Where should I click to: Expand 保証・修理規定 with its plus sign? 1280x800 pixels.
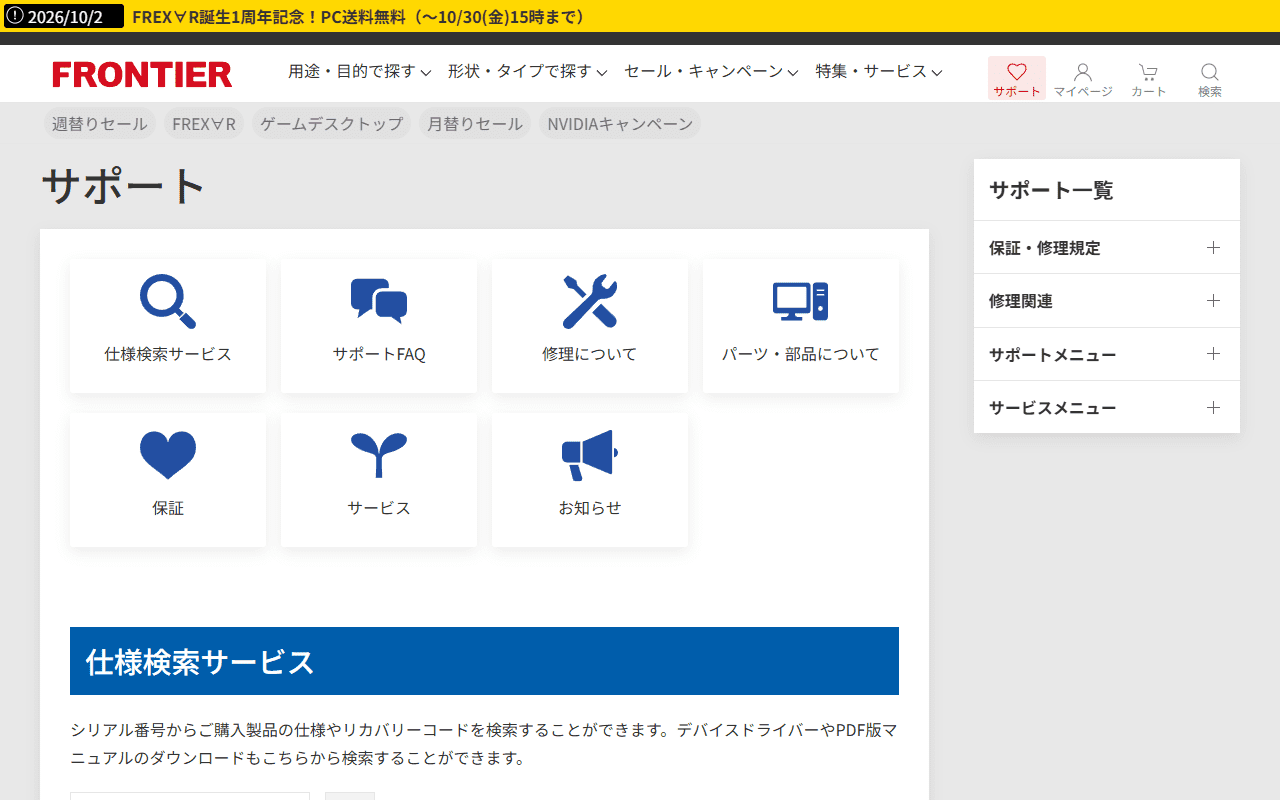(1213, 248)
